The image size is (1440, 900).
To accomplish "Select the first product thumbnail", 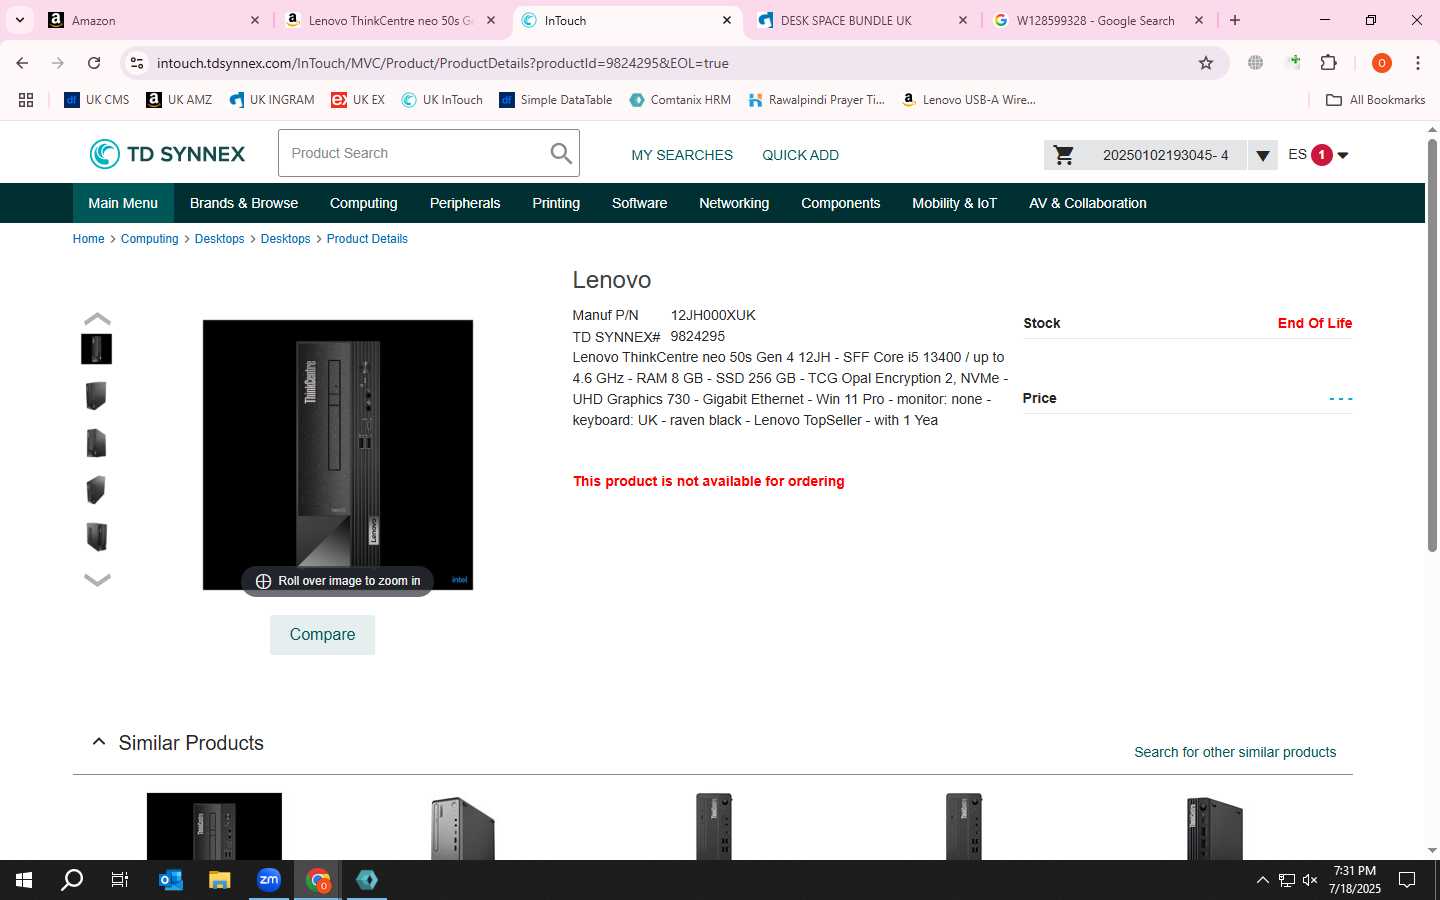I will (x=96, y=349).
